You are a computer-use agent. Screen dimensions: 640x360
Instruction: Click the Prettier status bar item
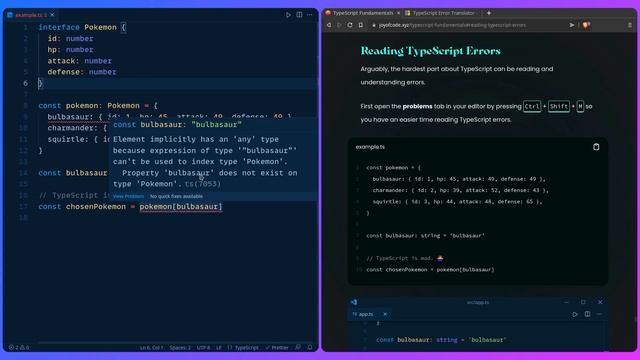[277, 348]
